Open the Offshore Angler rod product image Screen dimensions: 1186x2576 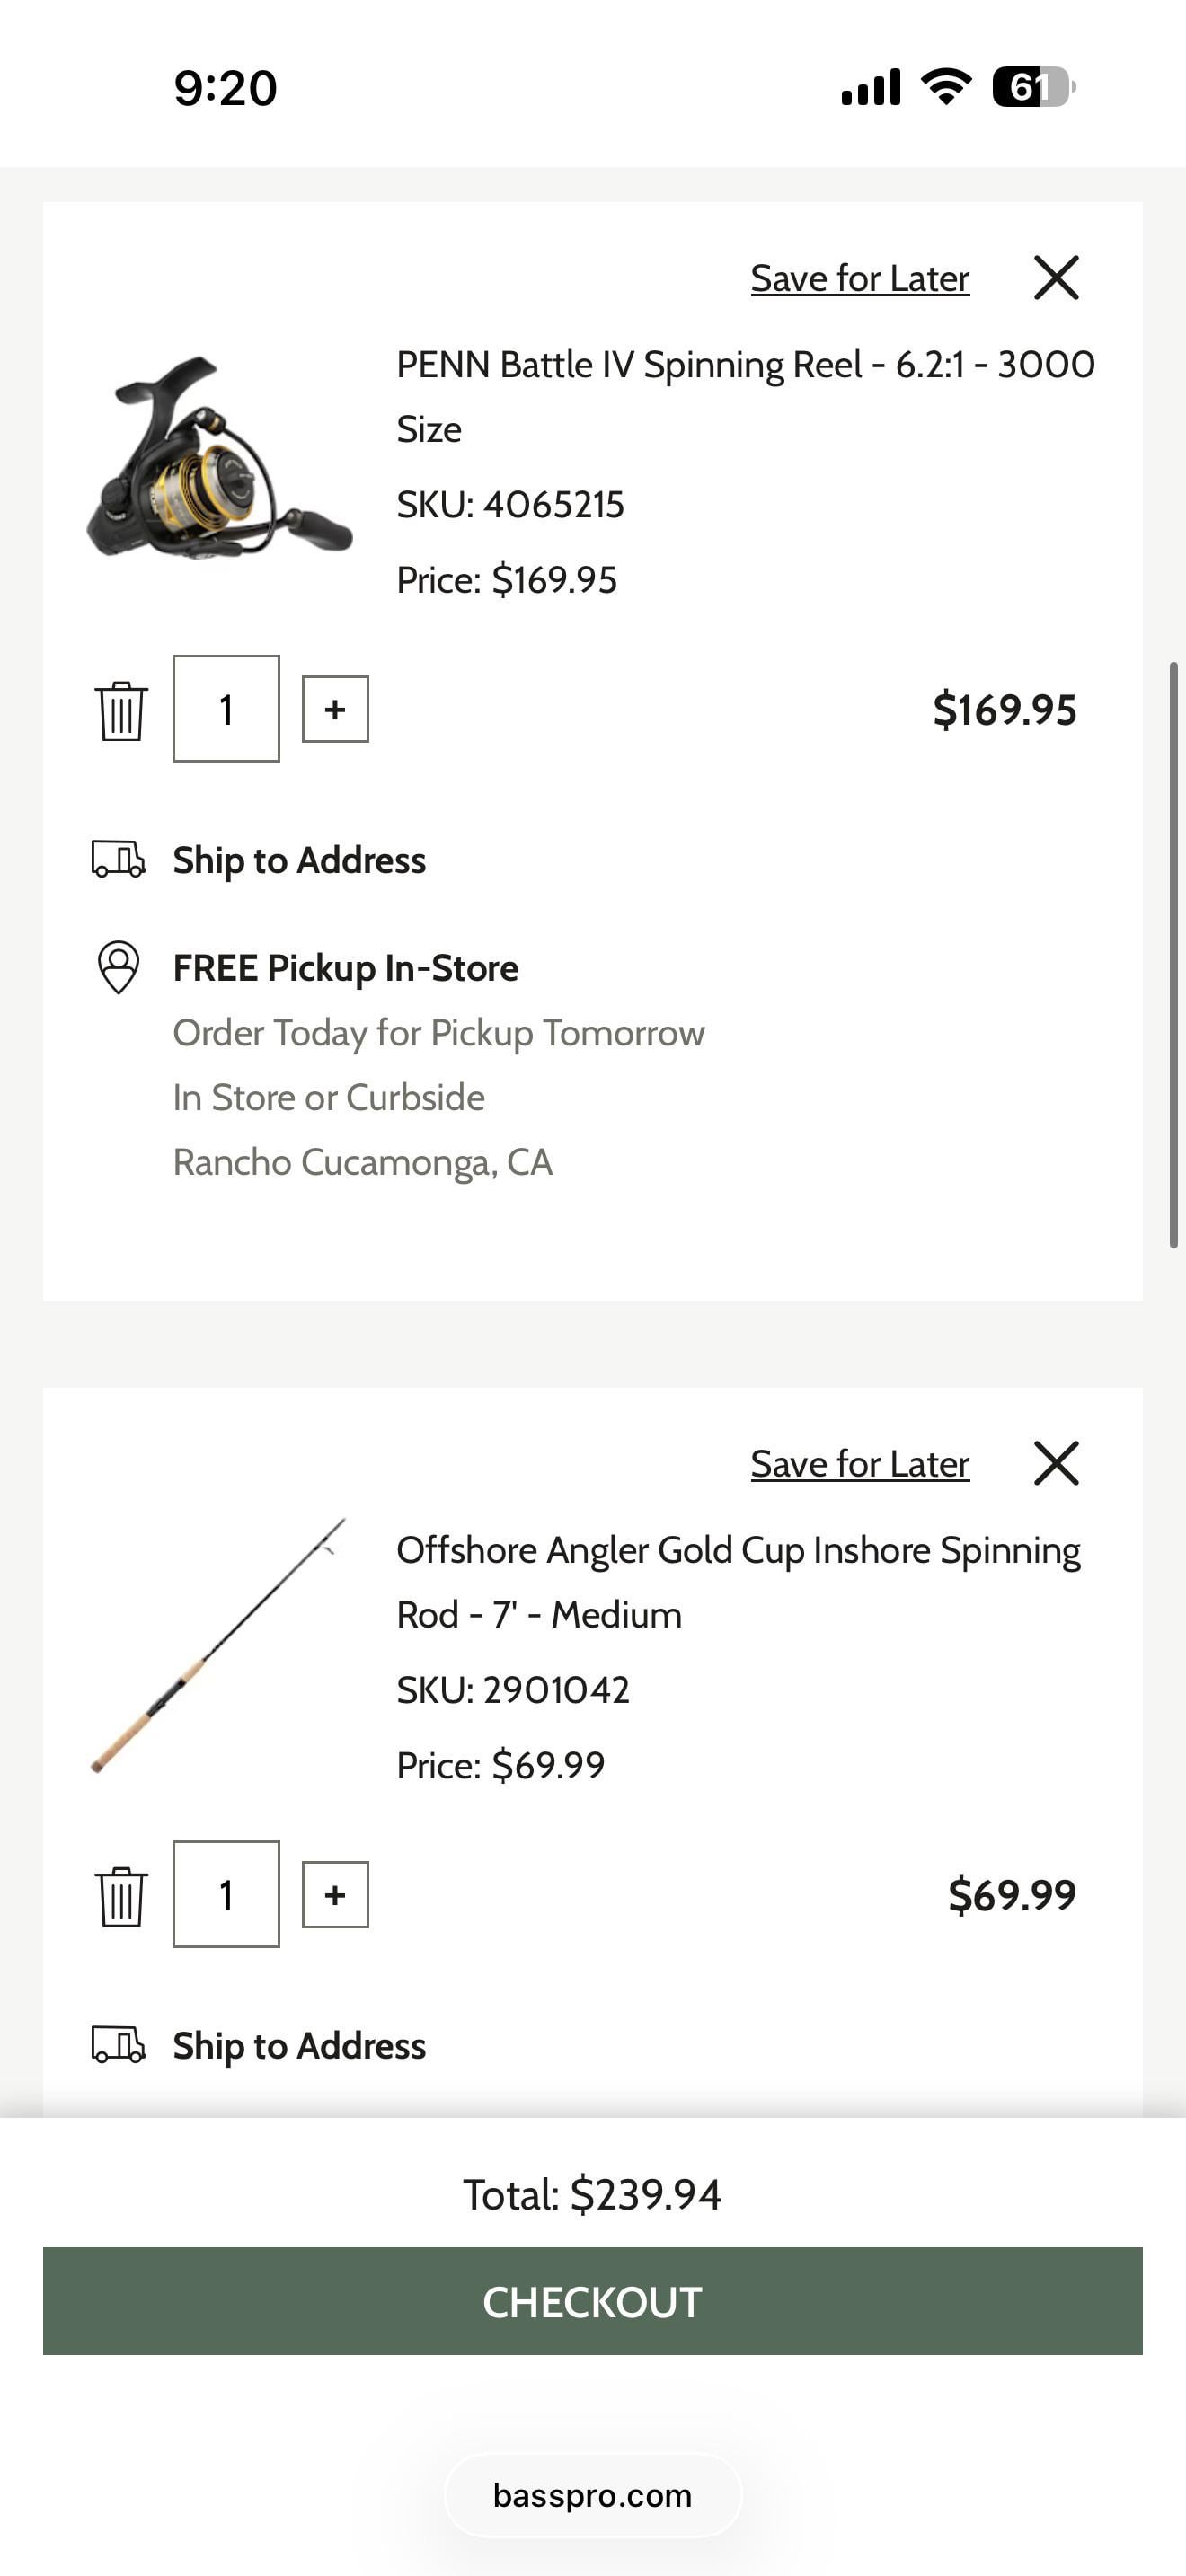tap(219, 1645)
